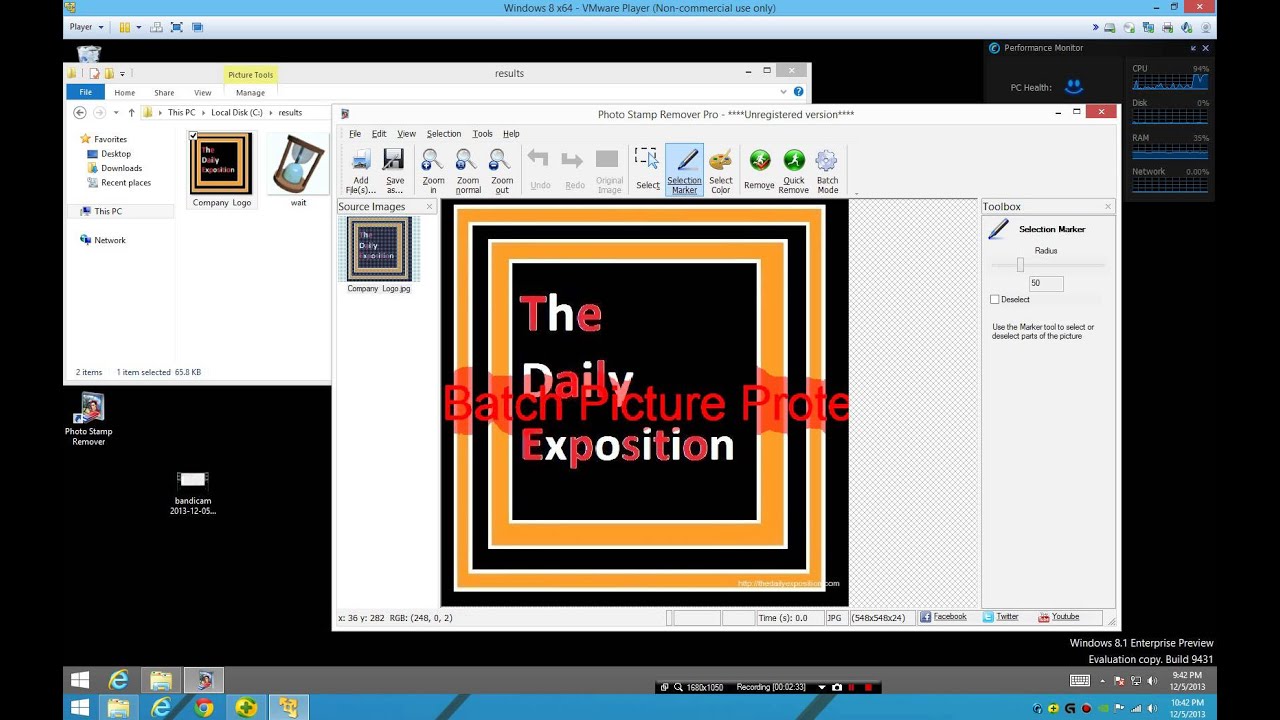Click the Bandicam pause recording button

(852, 687)
